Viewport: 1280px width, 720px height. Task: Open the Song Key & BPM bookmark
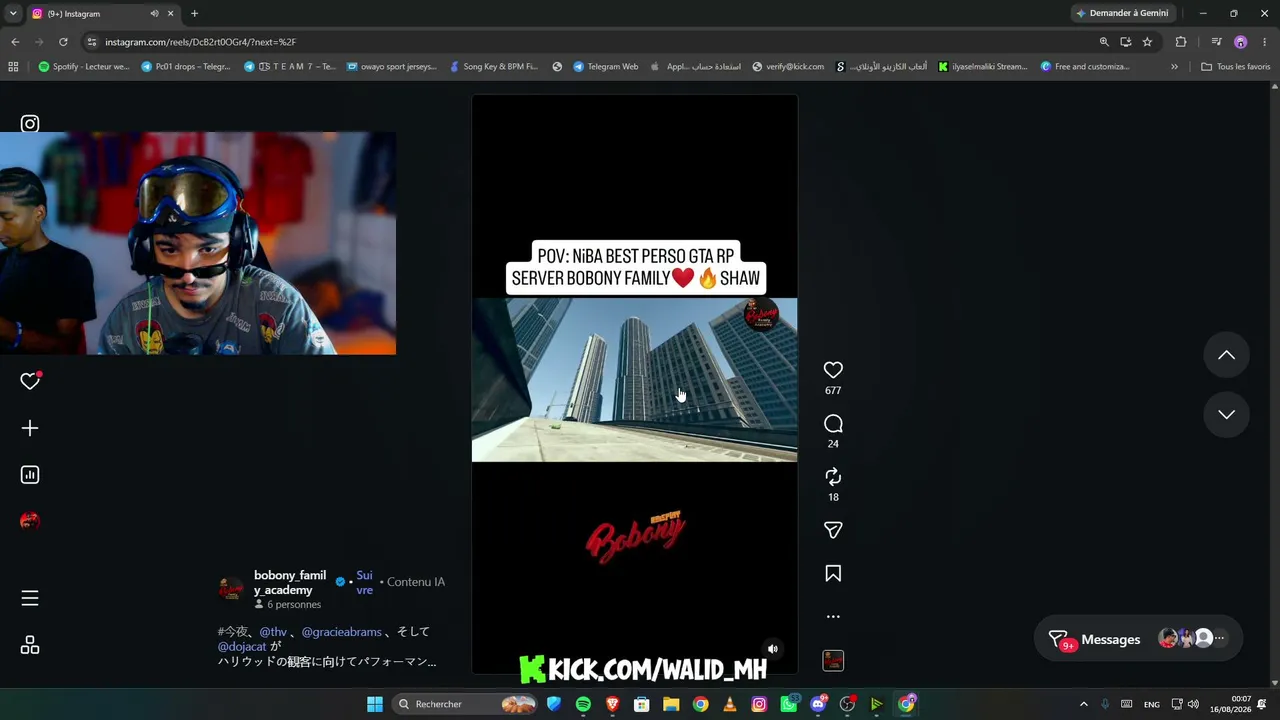pyautogui.click(x=494, y=67)
